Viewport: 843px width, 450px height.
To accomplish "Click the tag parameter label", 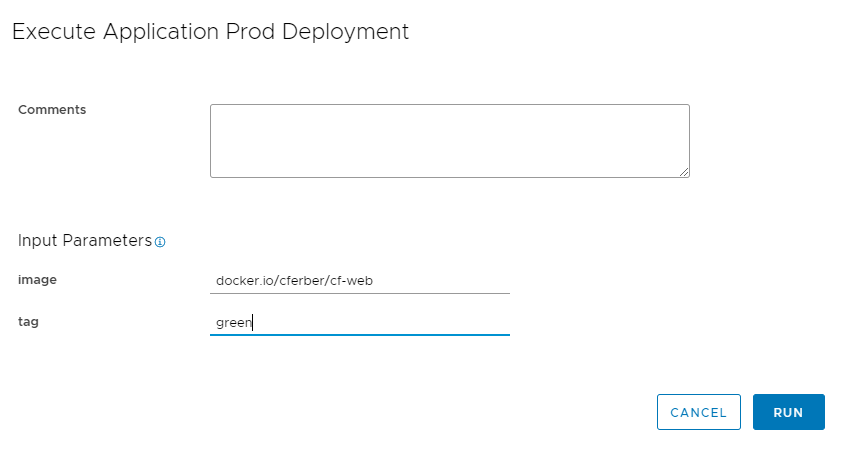I will pyautogui.click(x=28, y=322).
